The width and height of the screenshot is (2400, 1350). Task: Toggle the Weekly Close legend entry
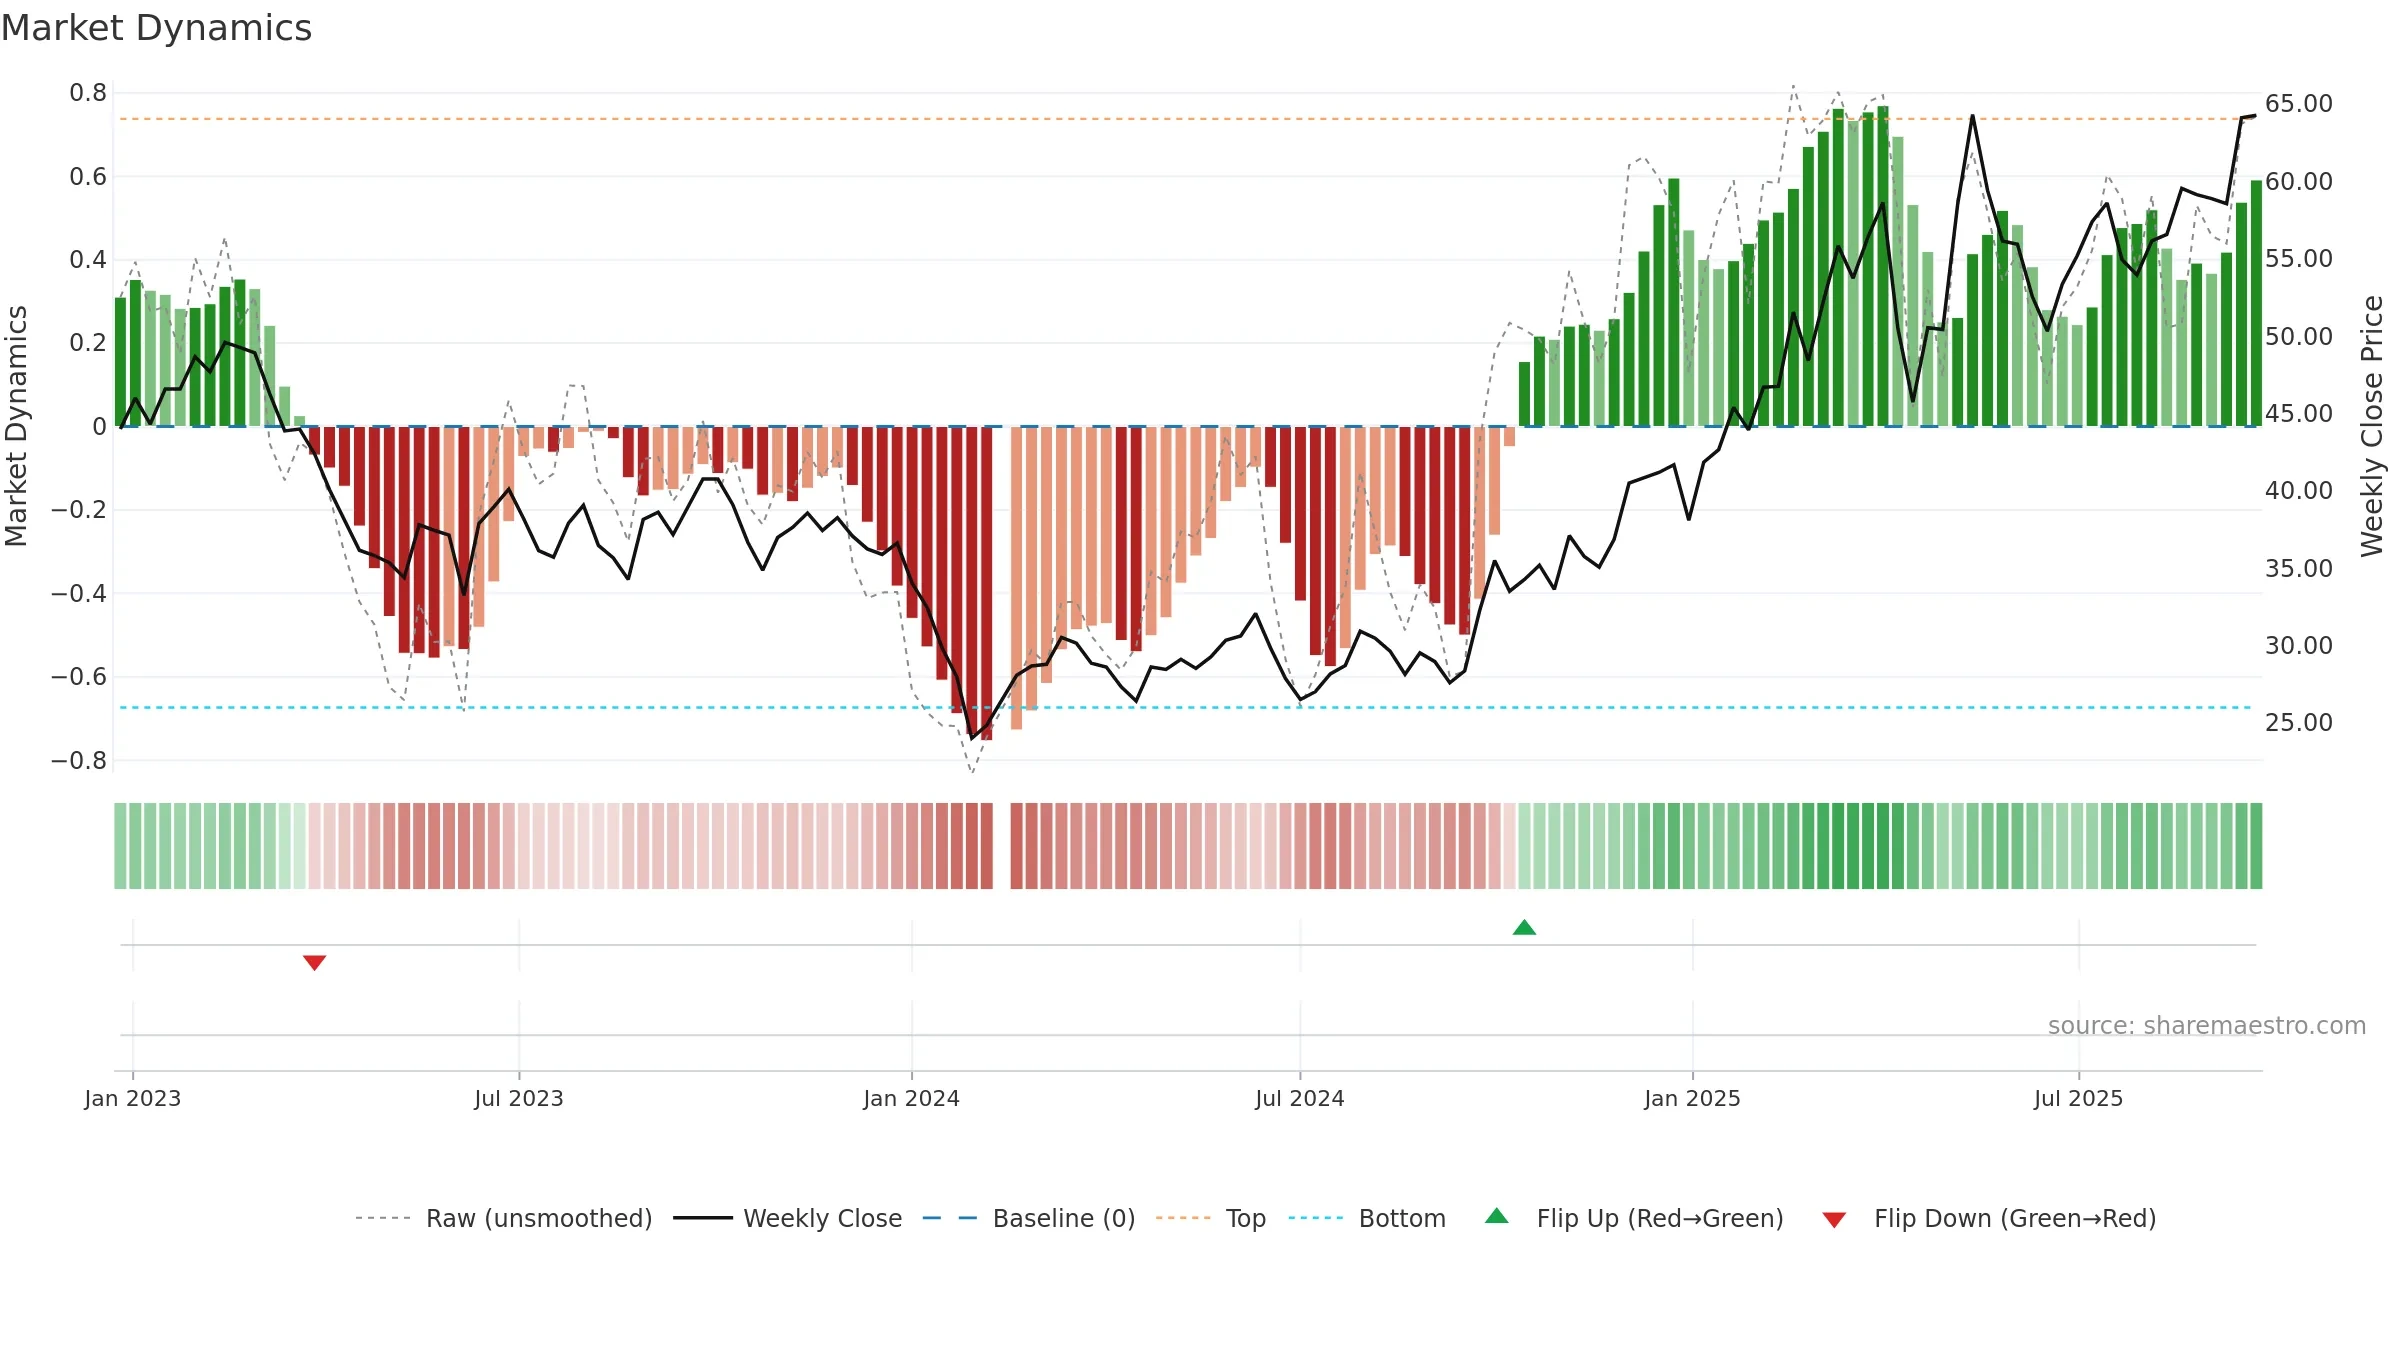pos(788,1218)
